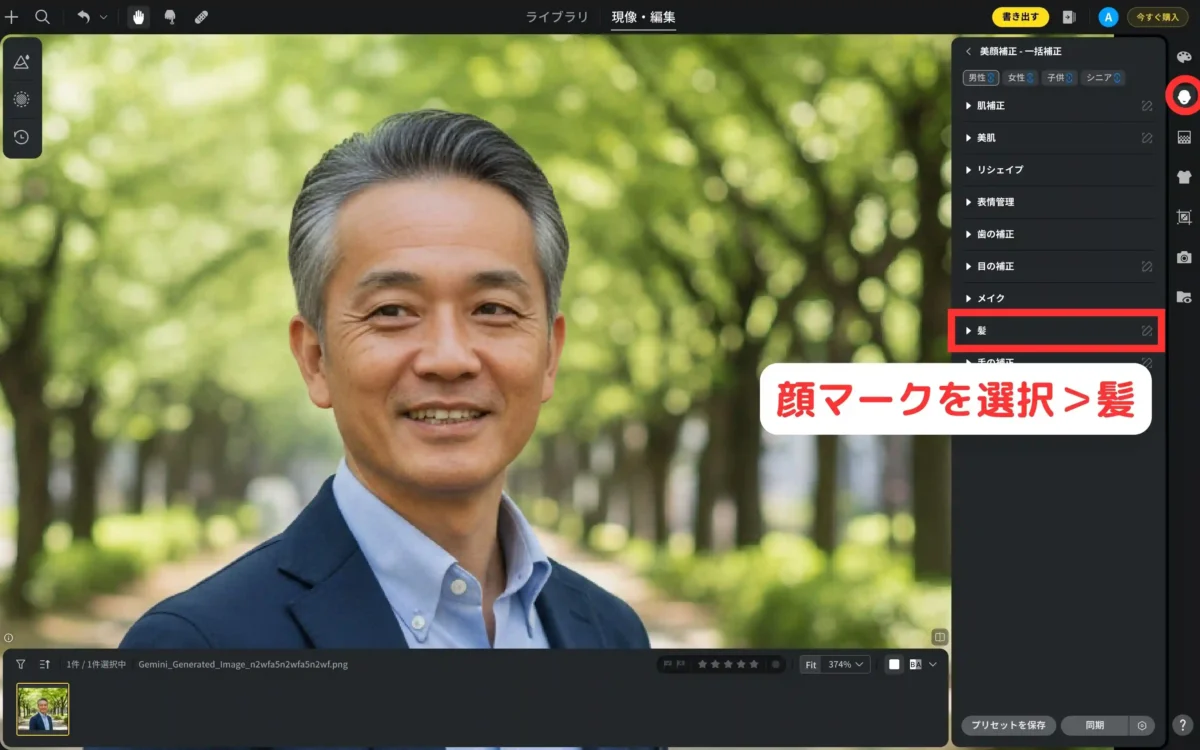Open the history clock icon on the left panel
The width and height of the screenshot is (1200, 750).
21,137
